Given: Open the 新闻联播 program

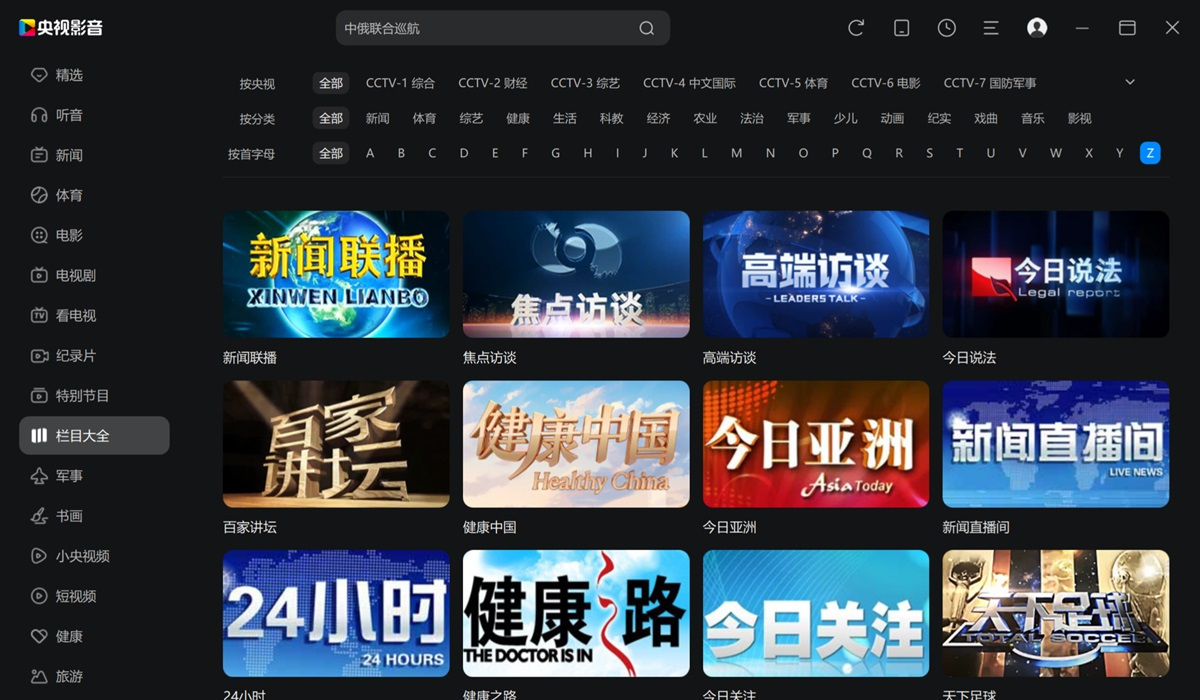Looking at the screenshot, I should pyautogui.click(x=336, y=273).
